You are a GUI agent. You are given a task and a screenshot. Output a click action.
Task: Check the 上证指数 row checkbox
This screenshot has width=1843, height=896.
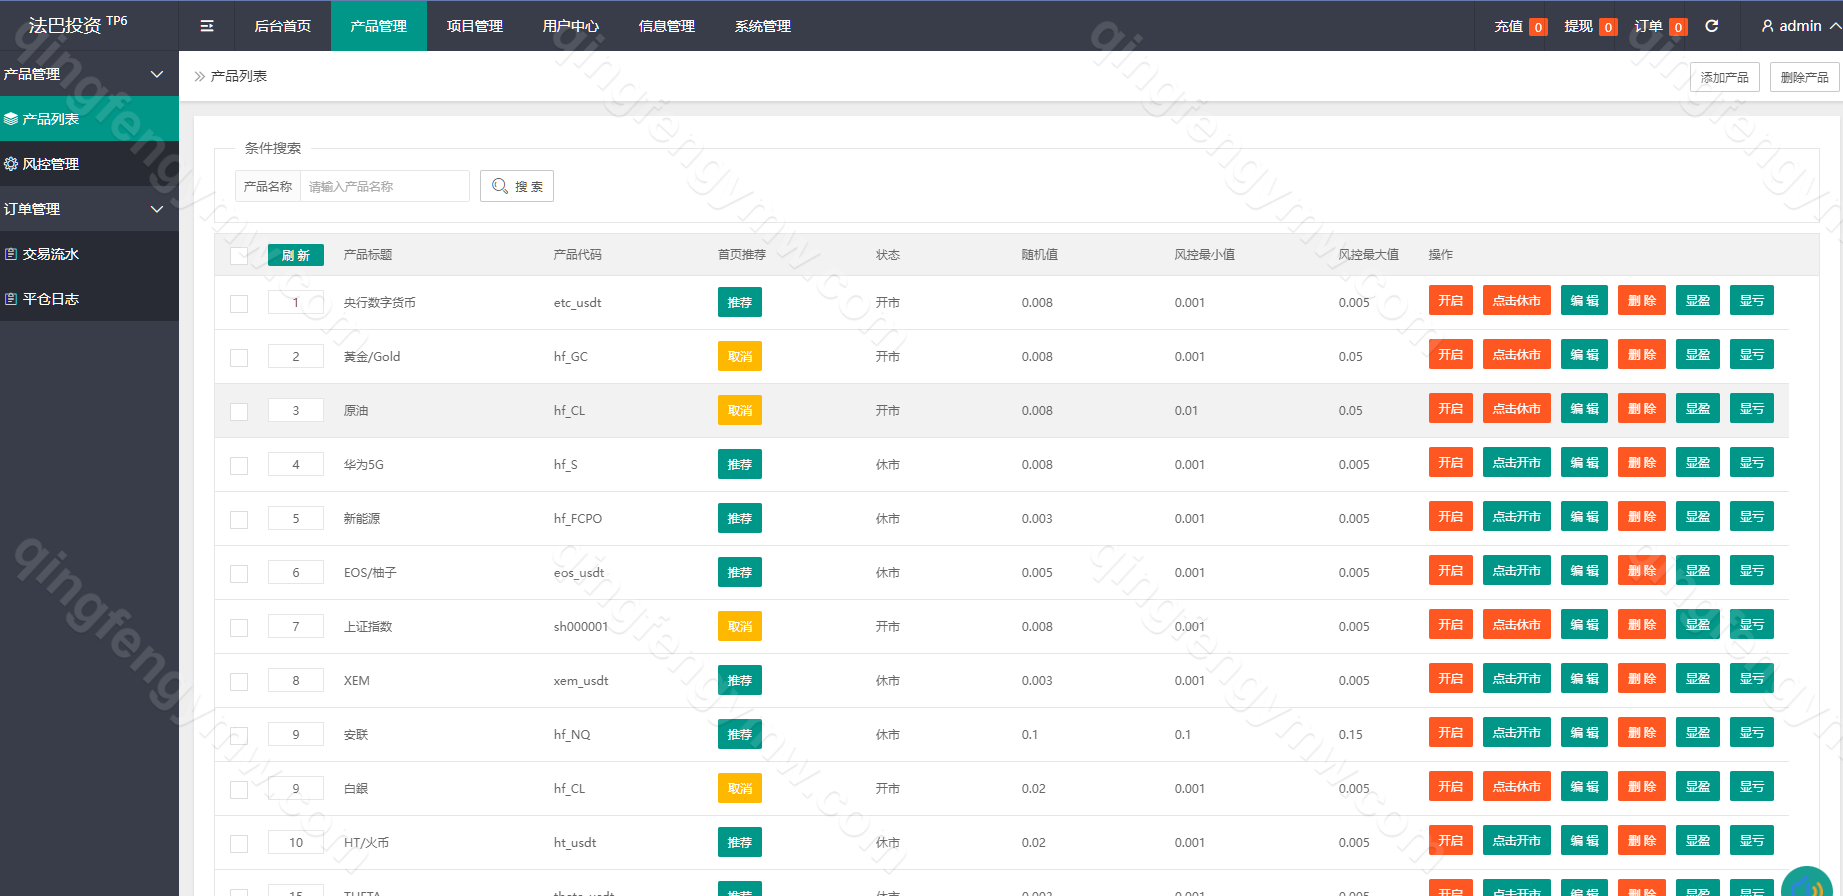(x=239, y=628)
